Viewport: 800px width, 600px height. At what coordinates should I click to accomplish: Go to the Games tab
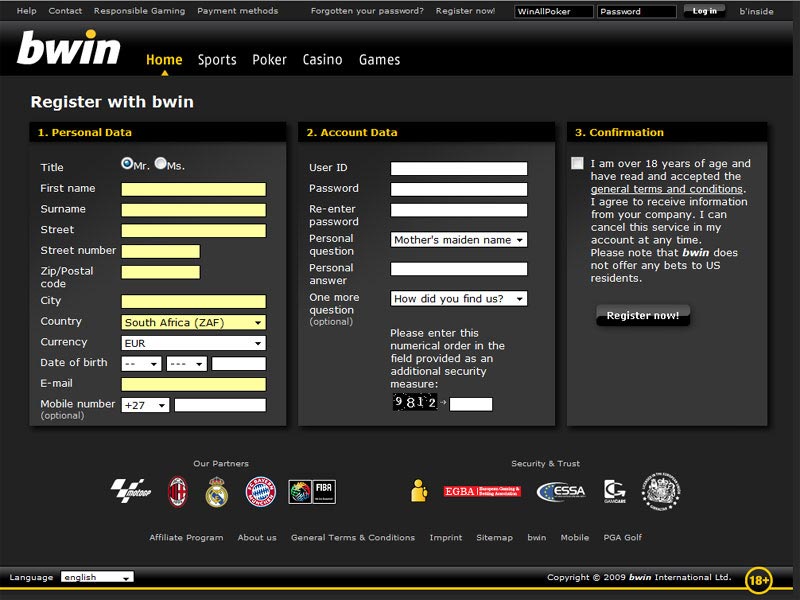[x=380, y=60]
